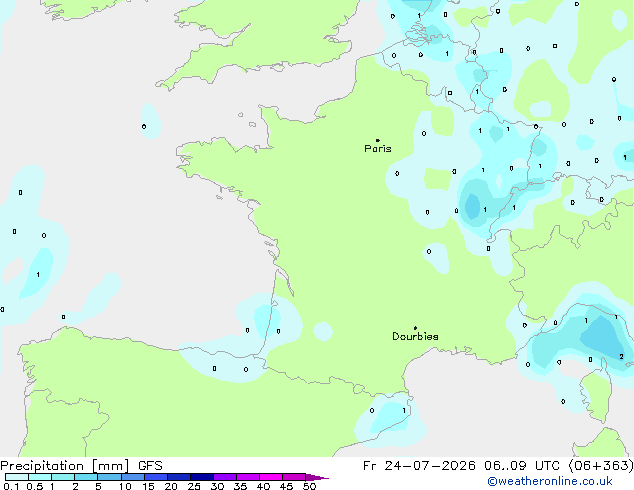
Task: Select the 20–25 mm legend swatch
Action: click(179, 477)
